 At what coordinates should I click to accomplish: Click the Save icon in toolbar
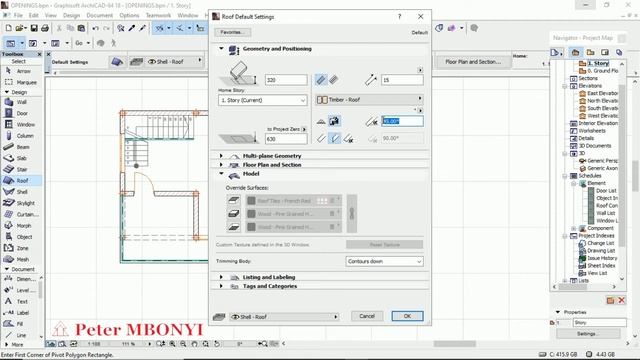coord(34,28)
